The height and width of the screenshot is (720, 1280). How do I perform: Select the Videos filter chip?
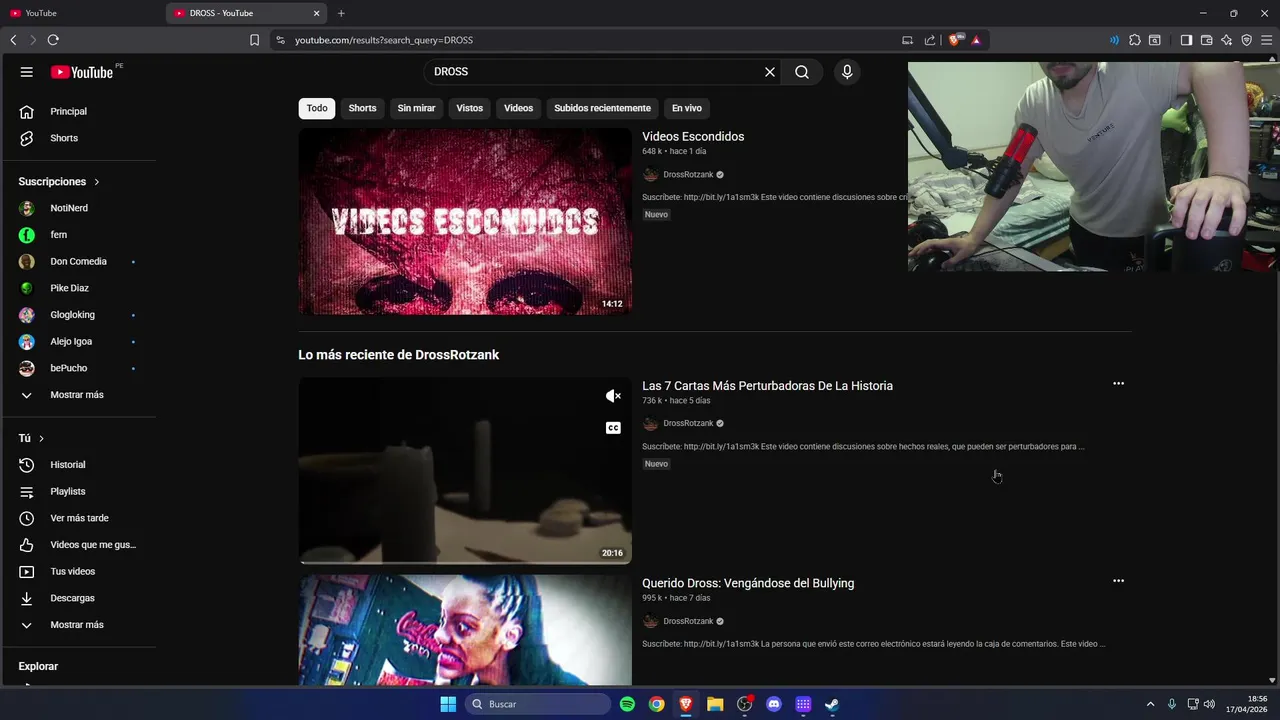(518, 108)
